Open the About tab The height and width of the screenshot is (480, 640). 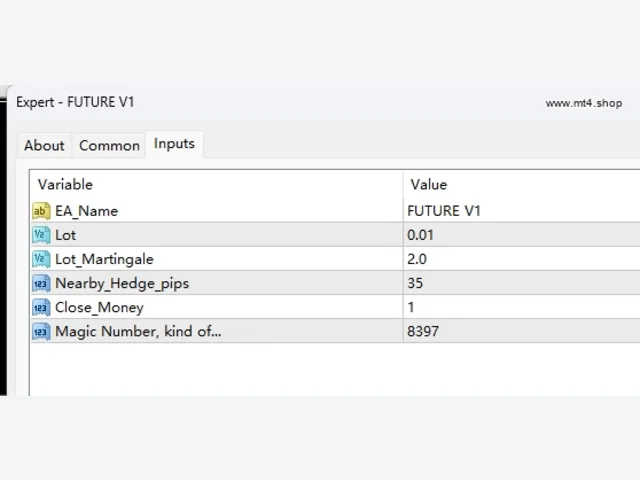coord(44,145)
